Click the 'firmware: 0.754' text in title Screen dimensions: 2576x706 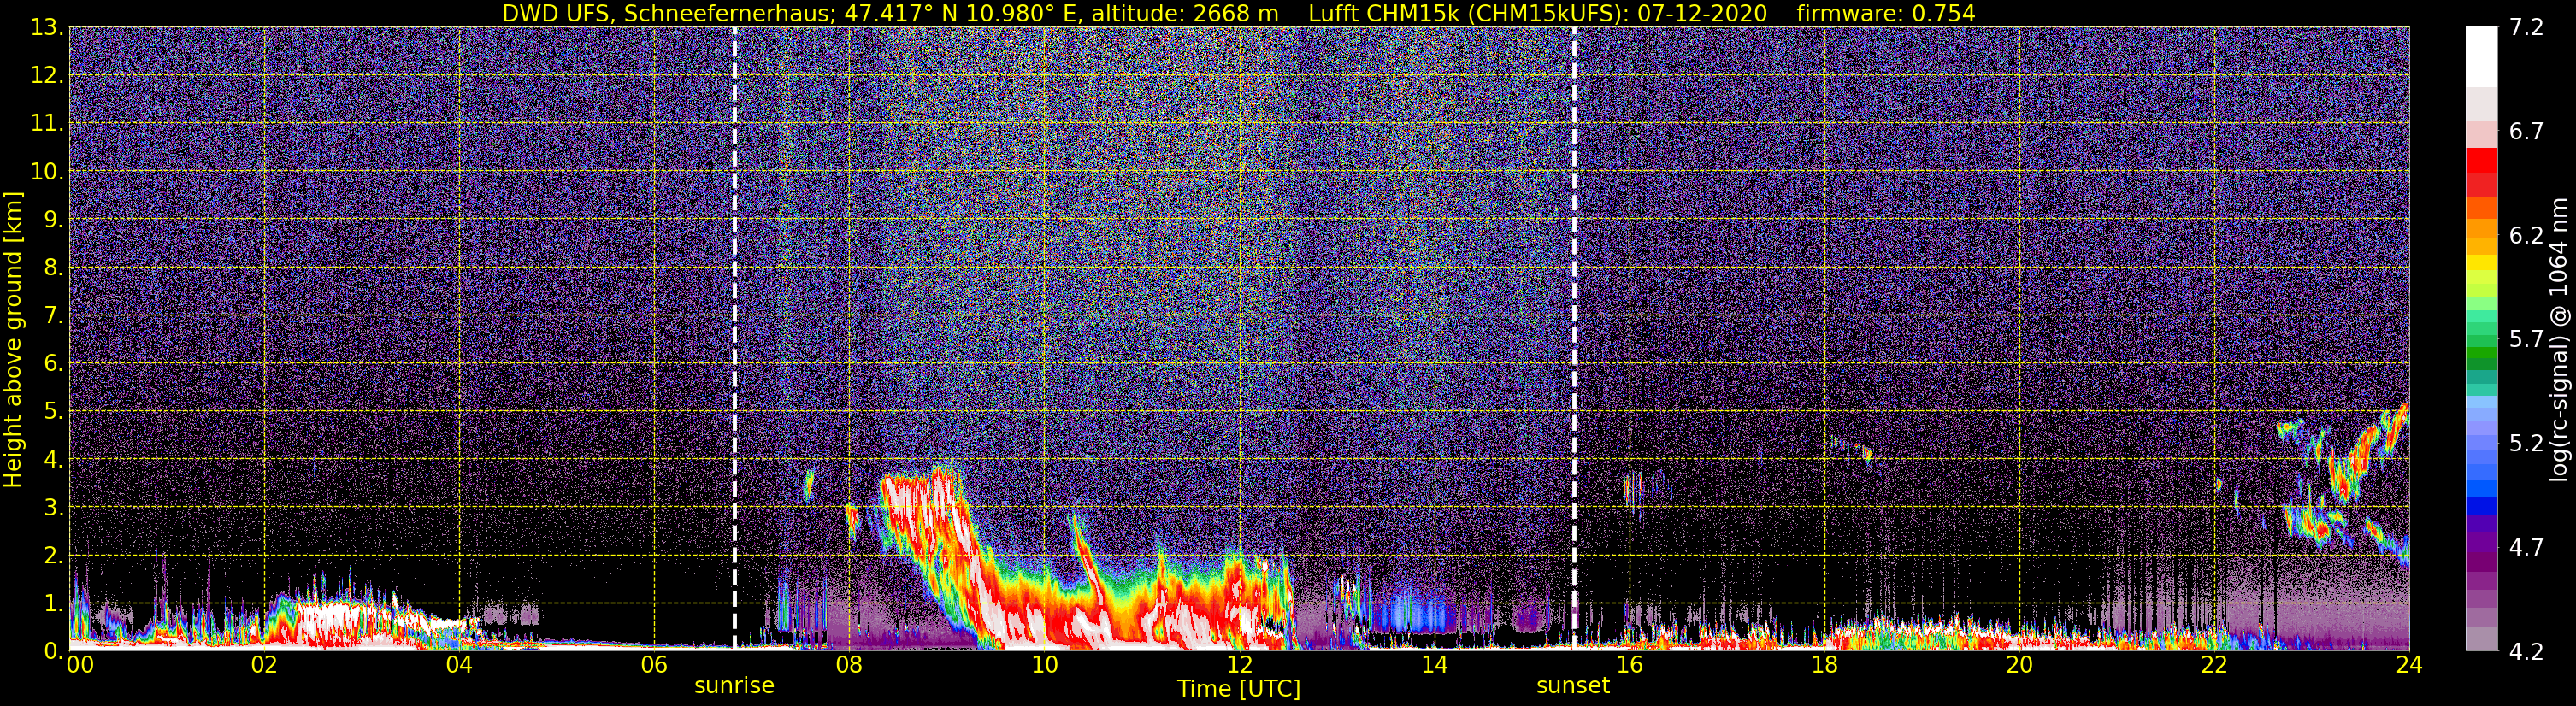click(1886, 14)
